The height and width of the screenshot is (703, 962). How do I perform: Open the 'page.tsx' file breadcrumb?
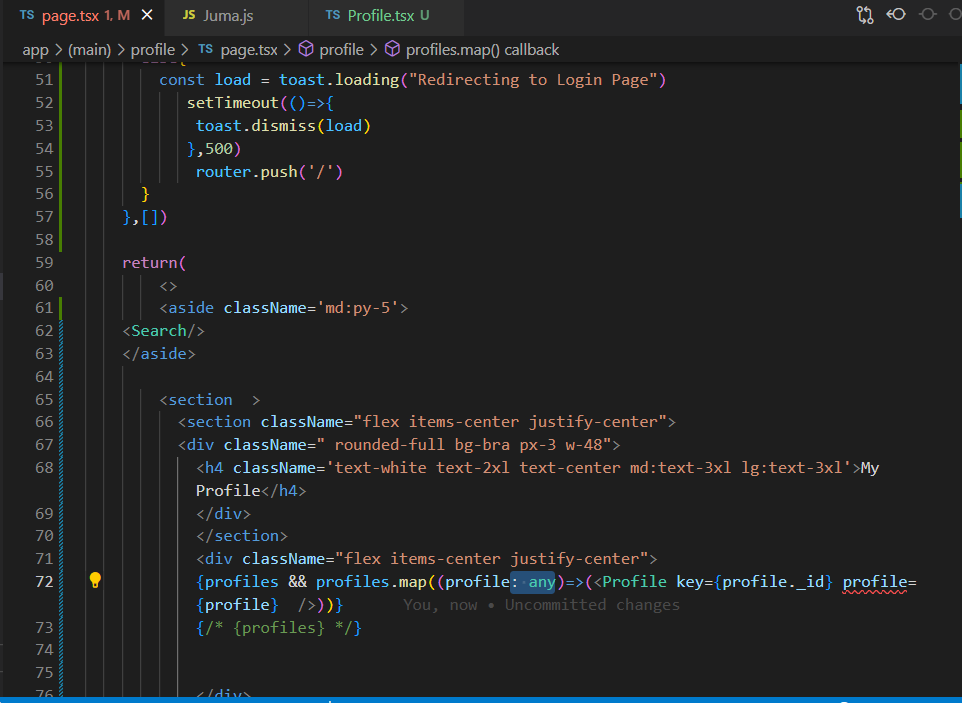(238, 50)
